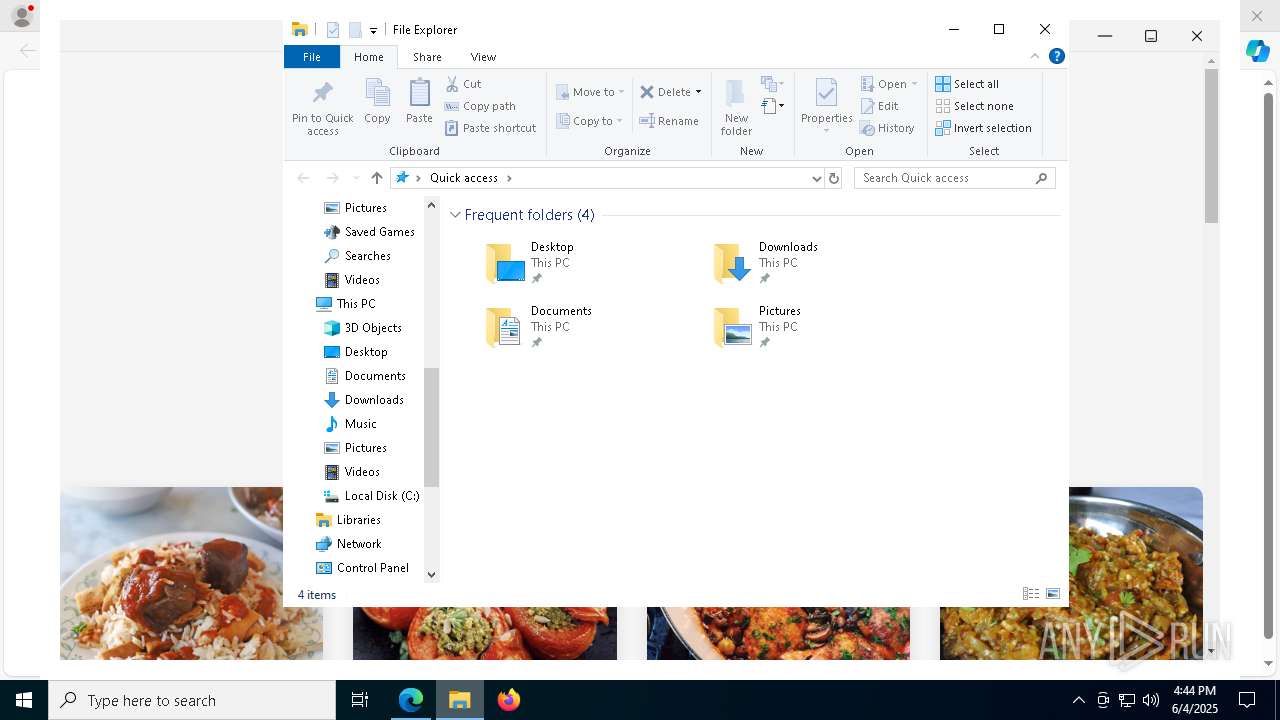Image resolution: width=1280 pixels, height=720 pixels.
Task: Expand the Copy to dropdown
Action: click(x=619, y=121)
